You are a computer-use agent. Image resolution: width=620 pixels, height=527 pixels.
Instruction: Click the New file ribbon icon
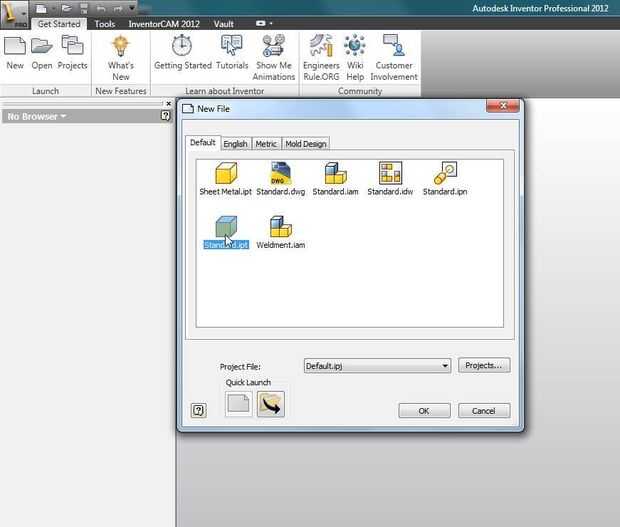(x=15, y=53)
